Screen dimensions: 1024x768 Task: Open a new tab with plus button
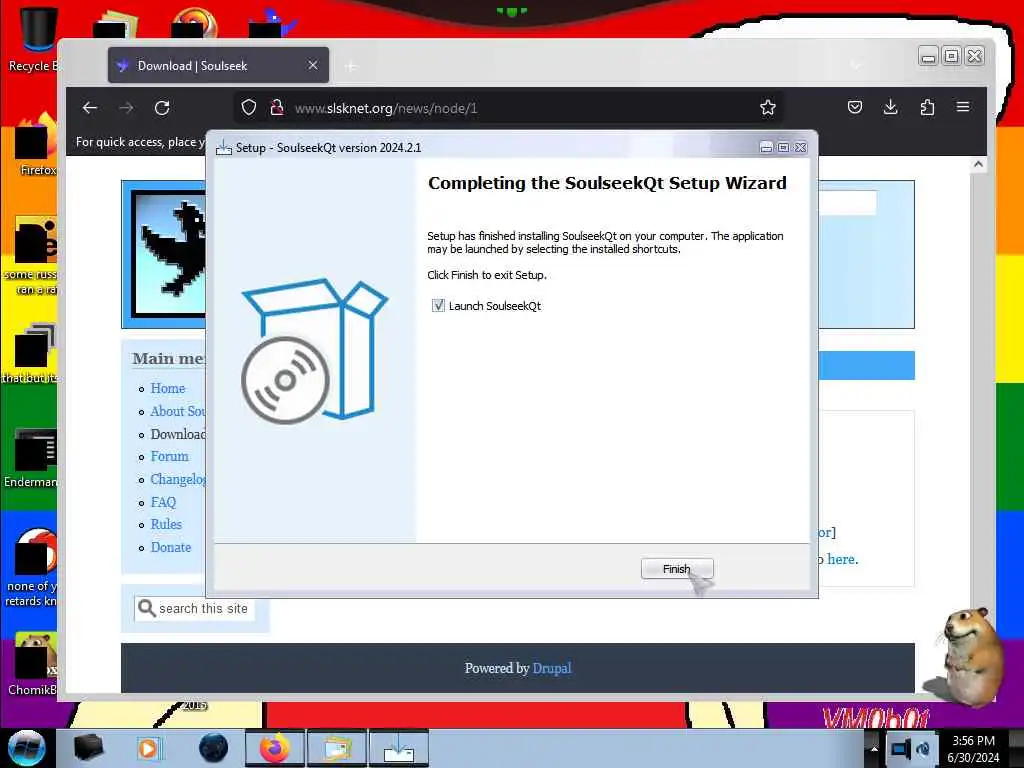click(351, 66)
